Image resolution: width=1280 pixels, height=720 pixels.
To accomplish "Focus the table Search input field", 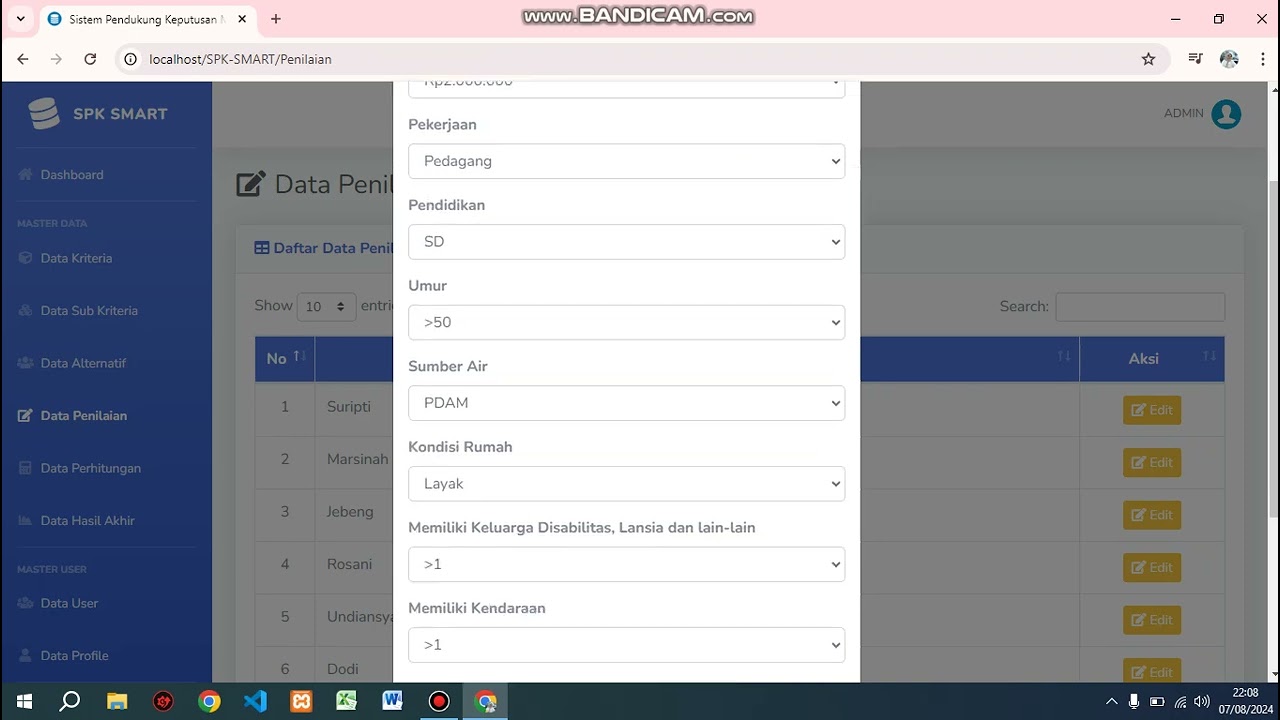I will tap(1140, 307).
